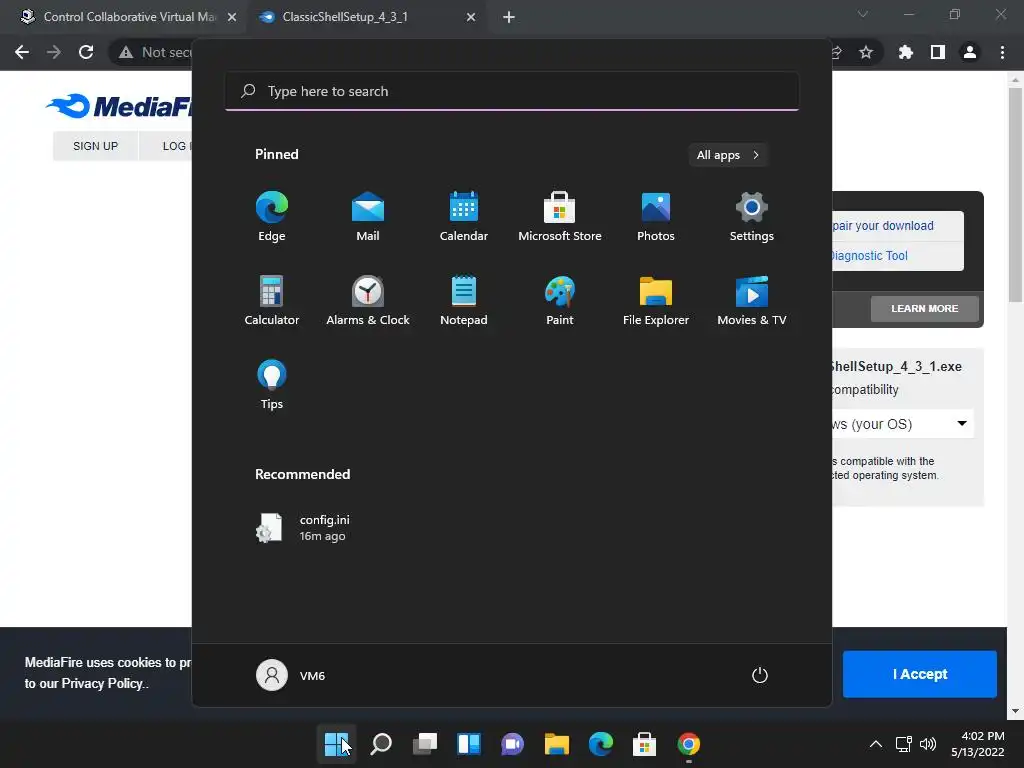
Task: Click SIGN UP on MediaFire
Action: (x=95, y=146)
